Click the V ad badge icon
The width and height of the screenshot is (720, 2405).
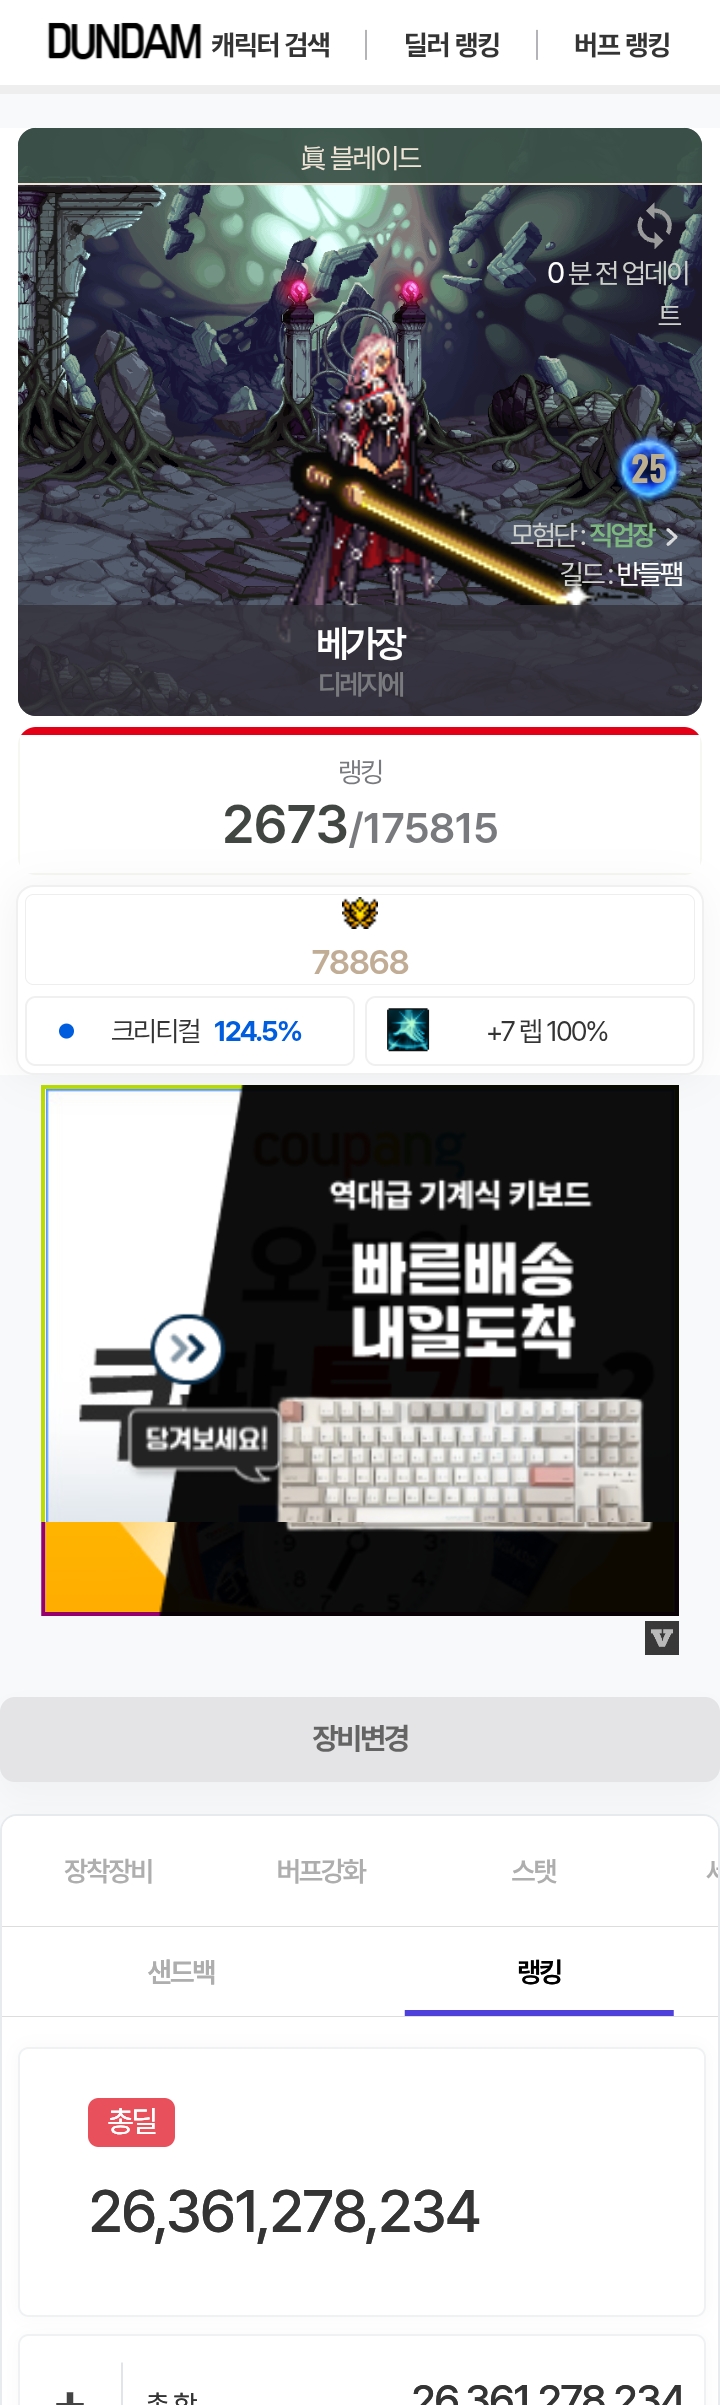tap(662, 1638)
